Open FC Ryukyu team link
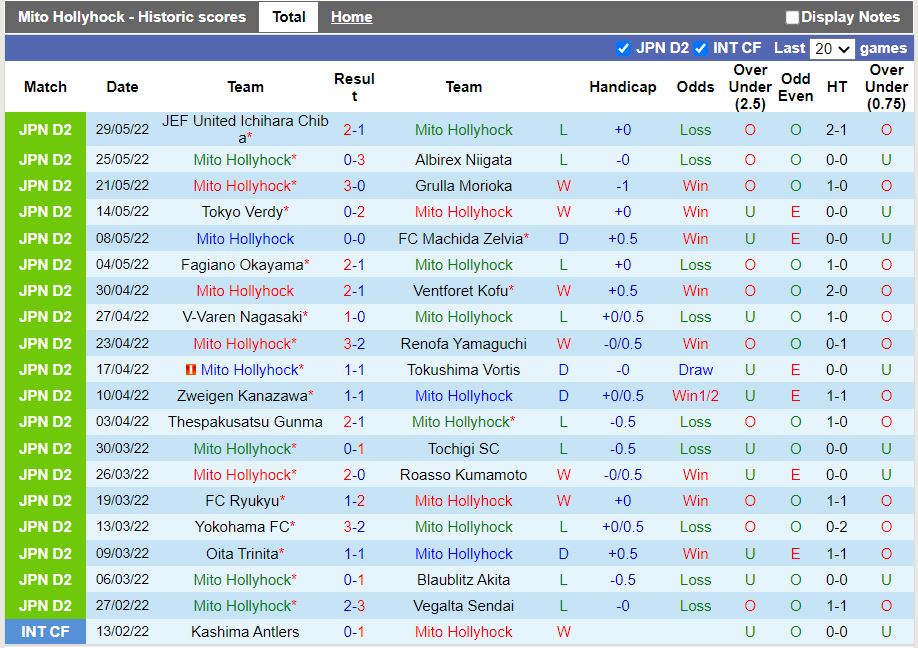This screenshot has height=648, width=918. [242, 501]
